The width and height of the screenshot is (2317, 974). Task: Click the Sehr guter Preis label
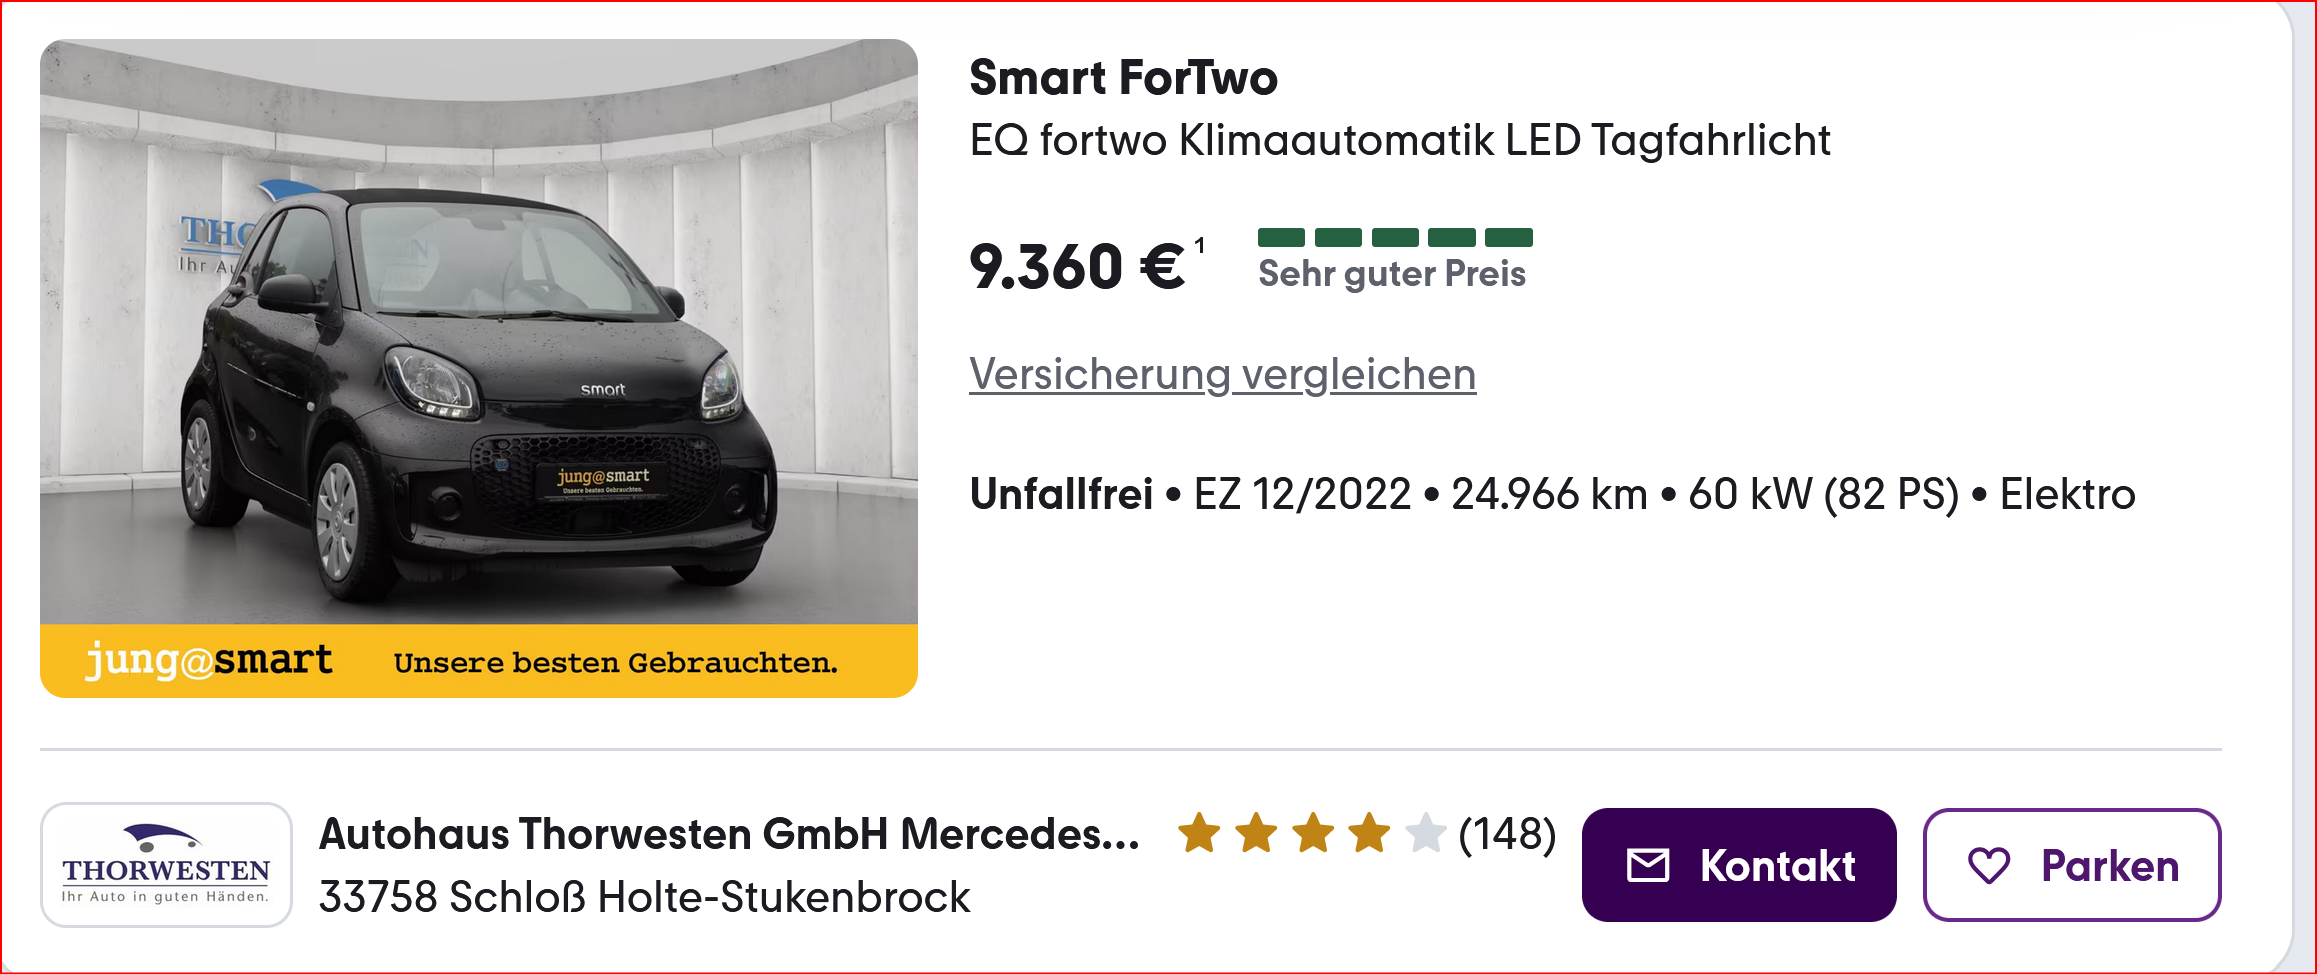tap(1391, 274)
